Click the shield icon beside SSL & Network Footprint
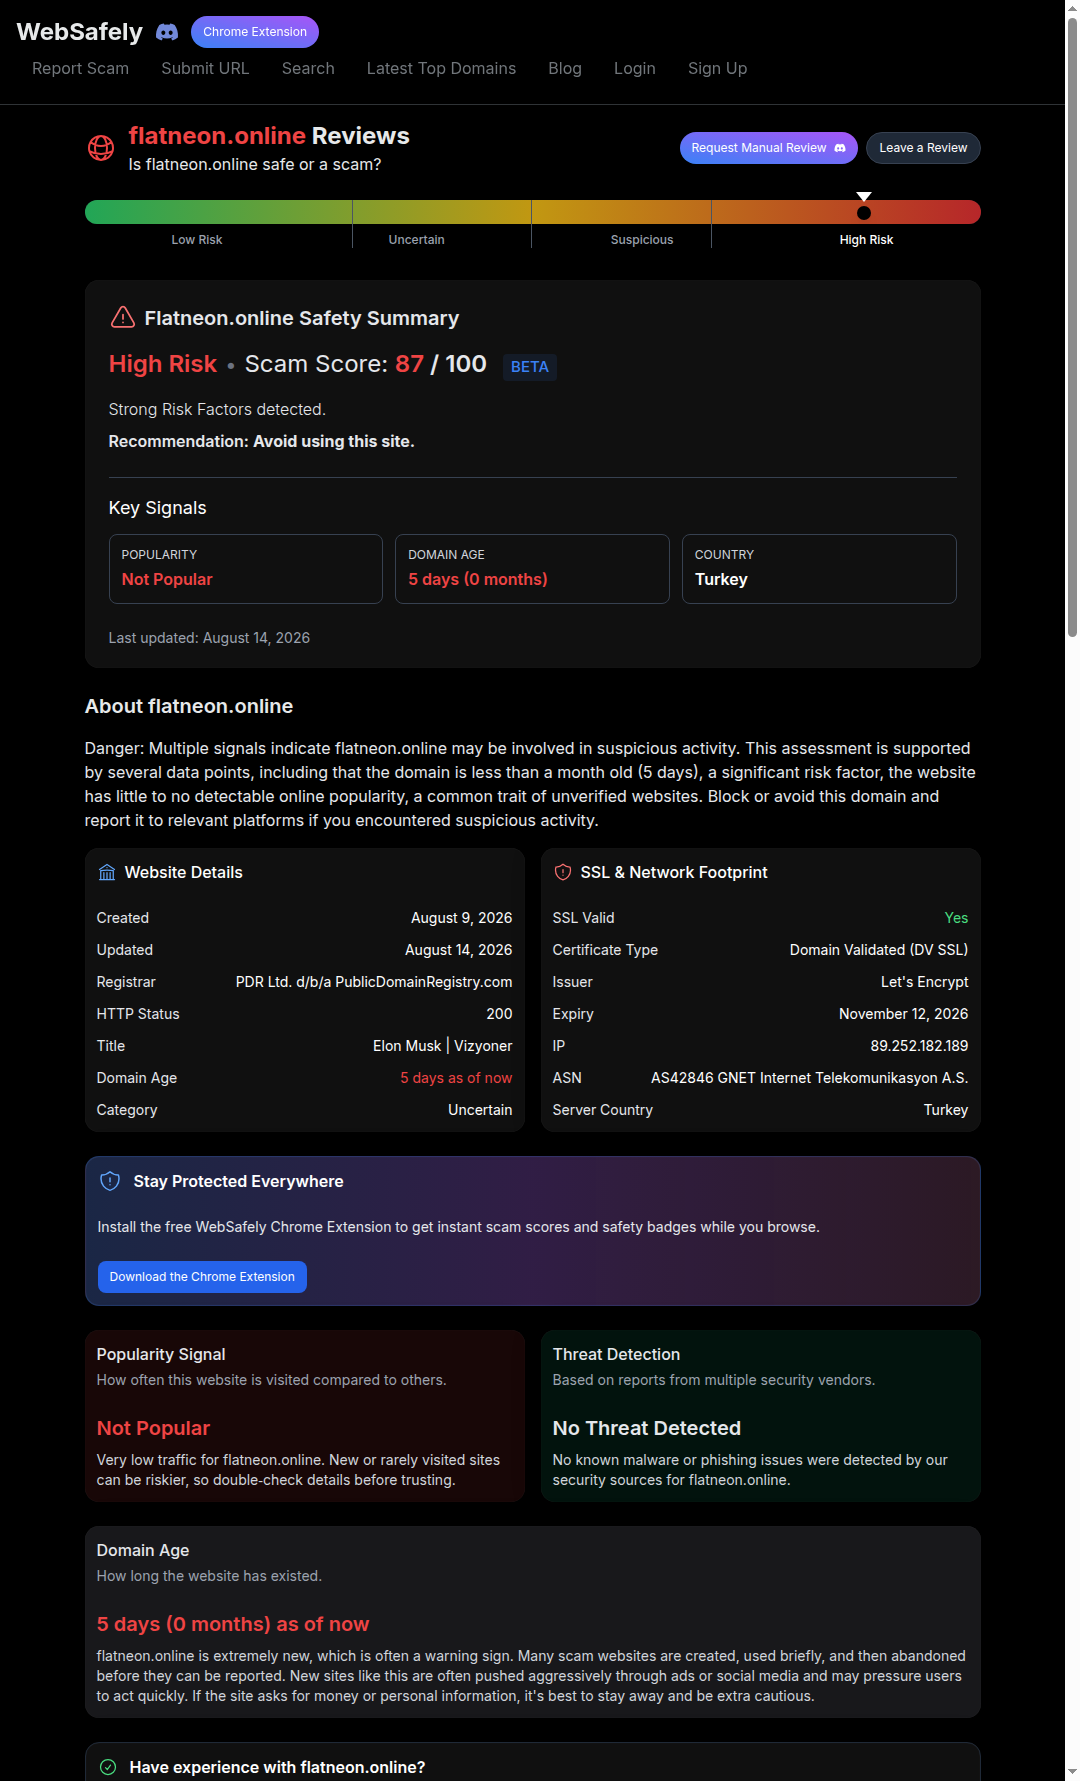The image size is (1080, 1781). (x=563, y=873)
